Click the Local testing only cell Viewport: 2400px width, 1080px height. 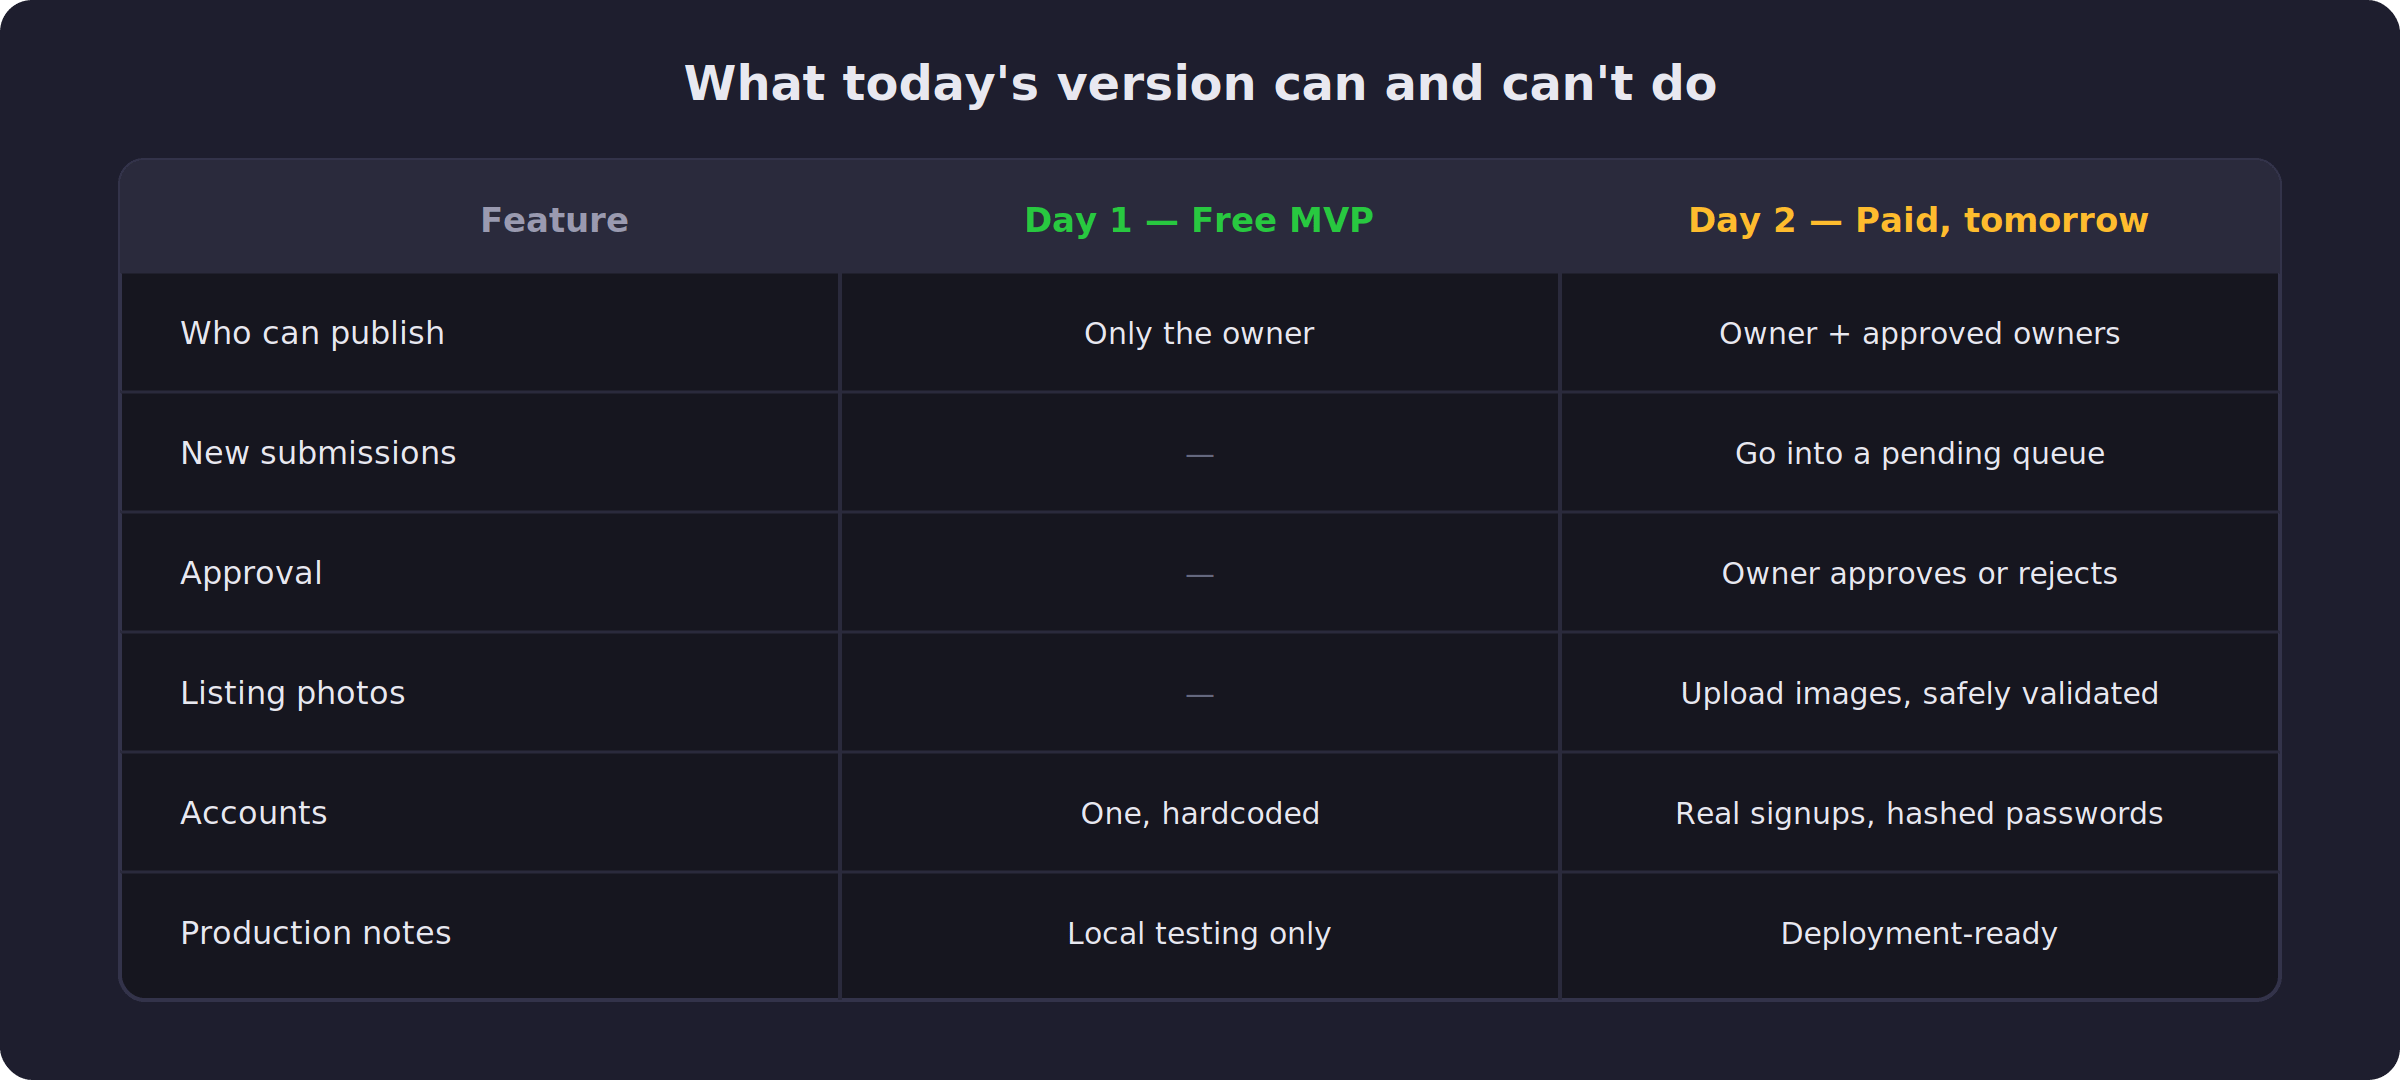[1199, 933]
